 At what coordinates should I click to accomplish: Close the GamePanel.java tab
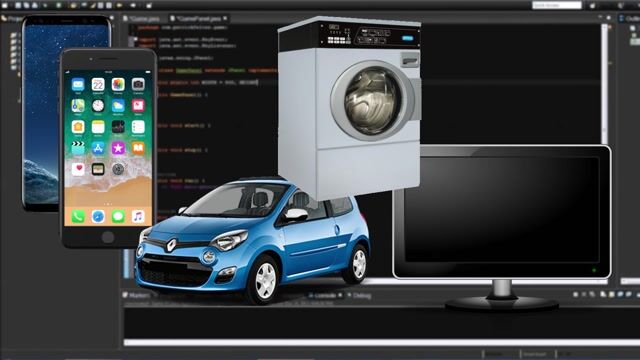tap(225, 18)
